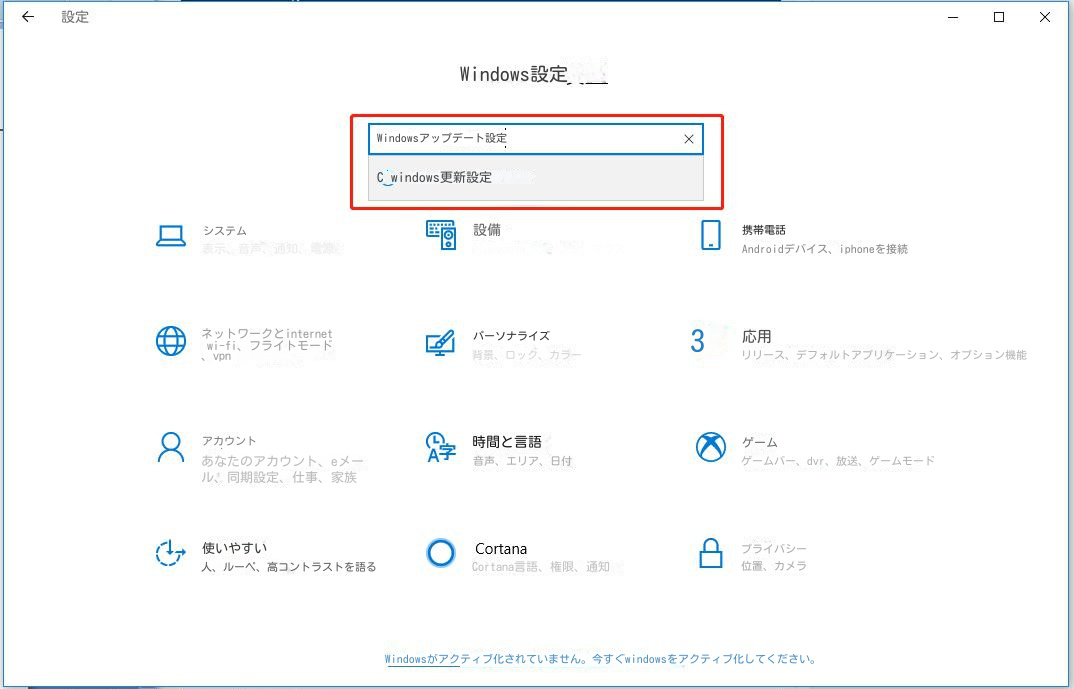The width and height of the screenshot is (1074, 689).
Task: Open the network globe icon
Action: (x=171, y=340)
